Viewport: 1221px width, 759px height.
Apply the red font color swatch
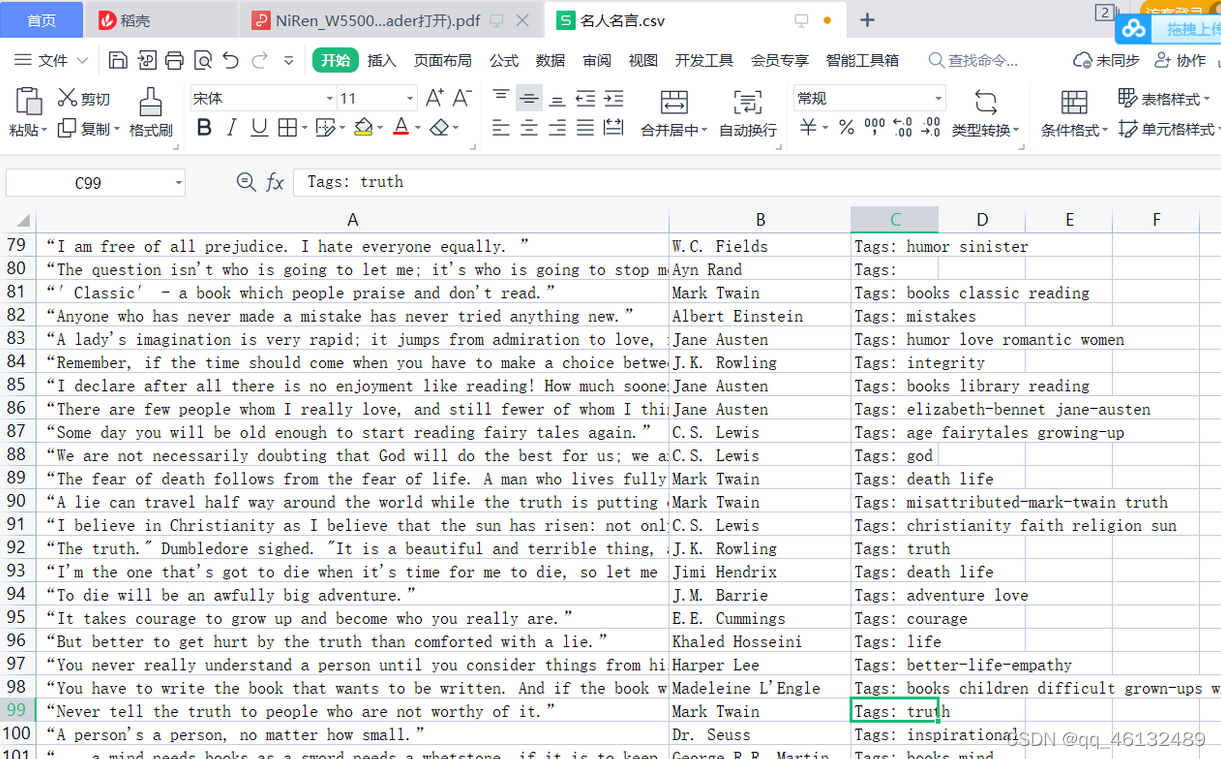click(401, 128)
